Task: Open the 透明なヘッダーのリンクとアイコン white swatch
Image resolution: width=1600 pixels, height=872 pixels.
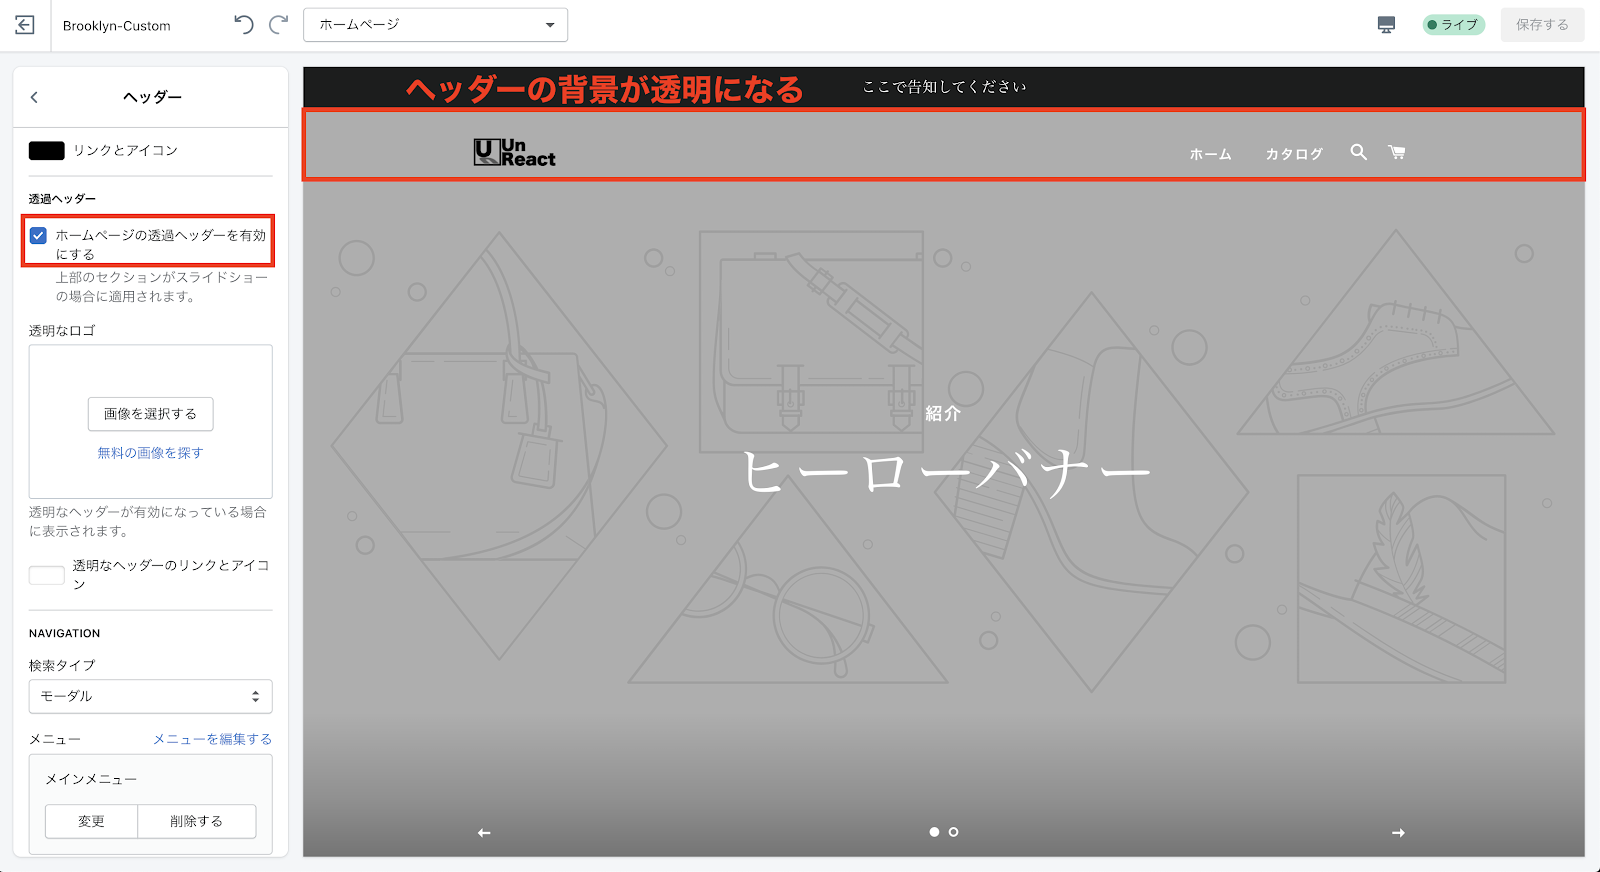Action: point(47,575)
